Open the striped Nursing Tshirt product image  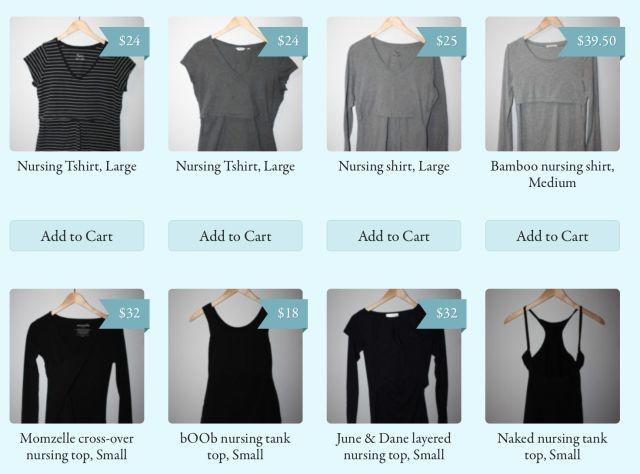(77, 84)
